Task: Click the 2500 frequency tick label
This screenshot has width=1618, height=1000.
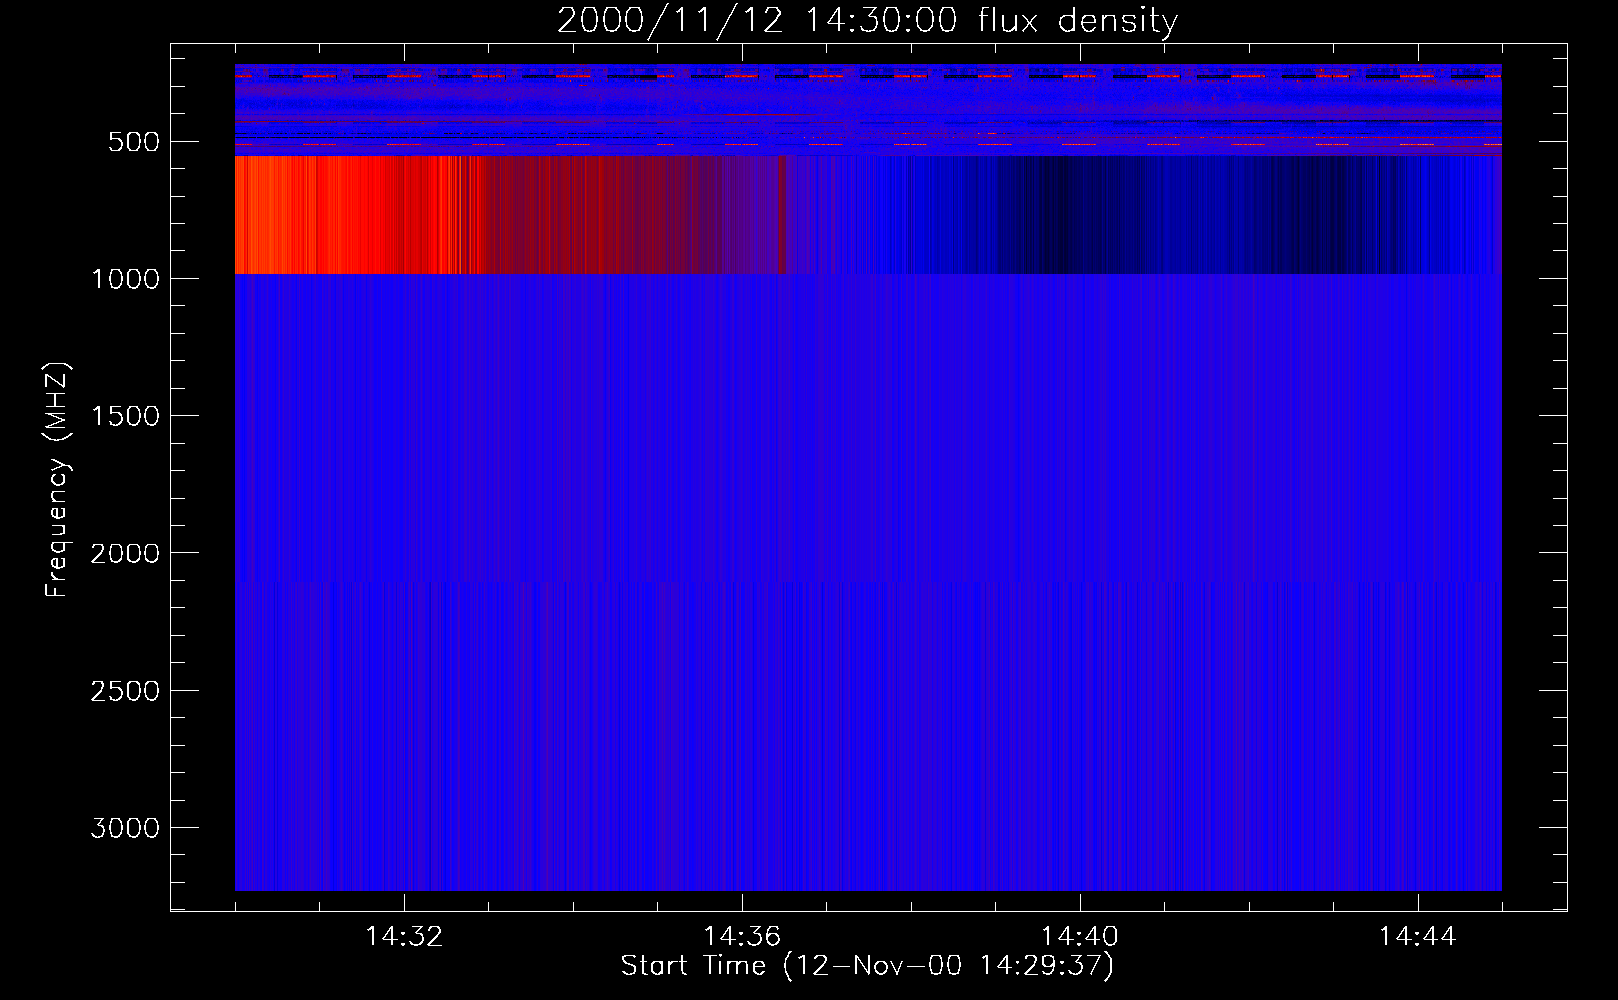Action: click(x=125, y=691)
